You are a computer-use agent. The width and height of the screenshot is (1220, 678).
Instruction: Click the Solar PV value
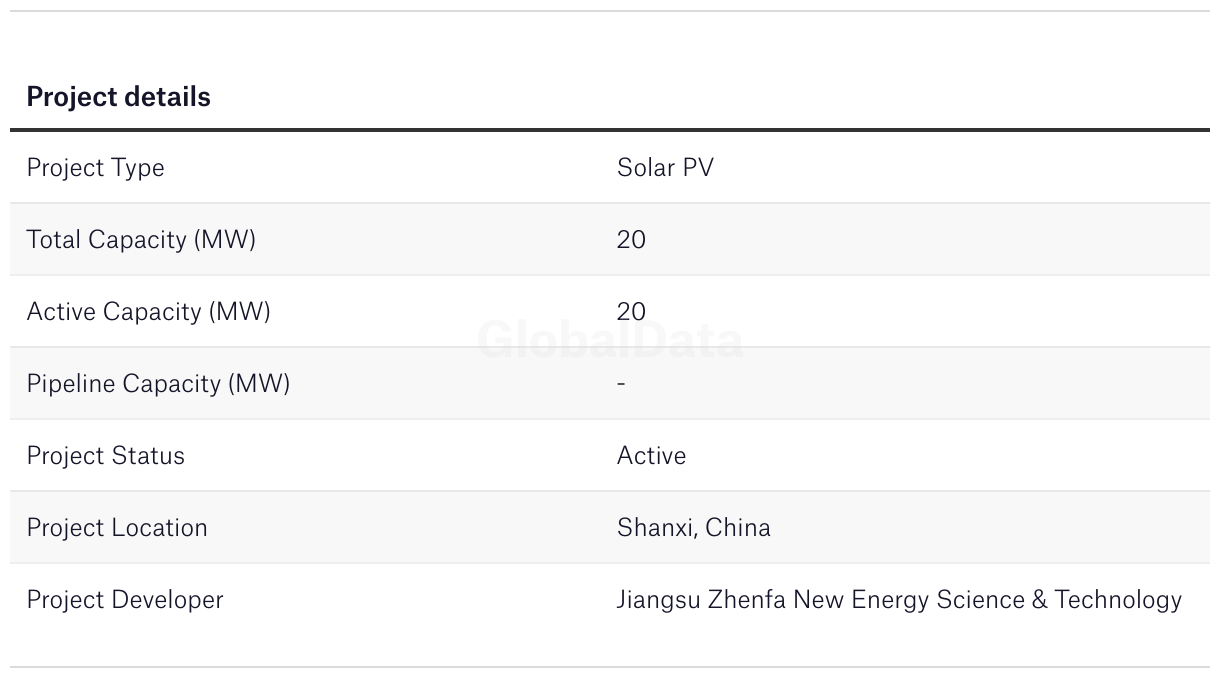665,168
